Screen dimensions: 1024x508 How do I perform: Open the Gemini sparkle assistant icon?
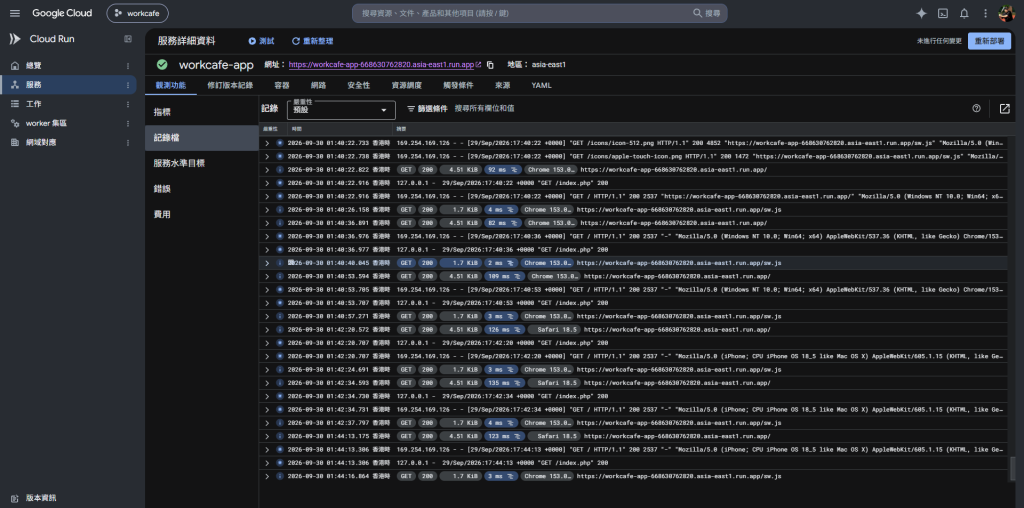click(x=921, y=13)
